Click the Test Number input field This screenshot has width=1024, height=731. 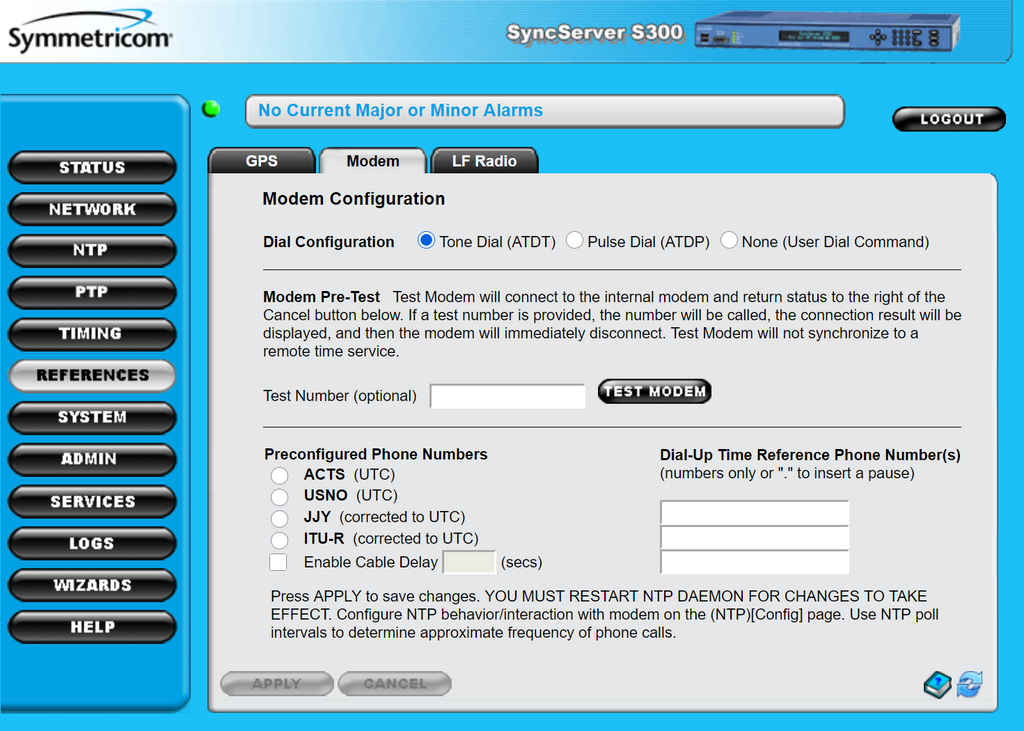pos(507,396)
